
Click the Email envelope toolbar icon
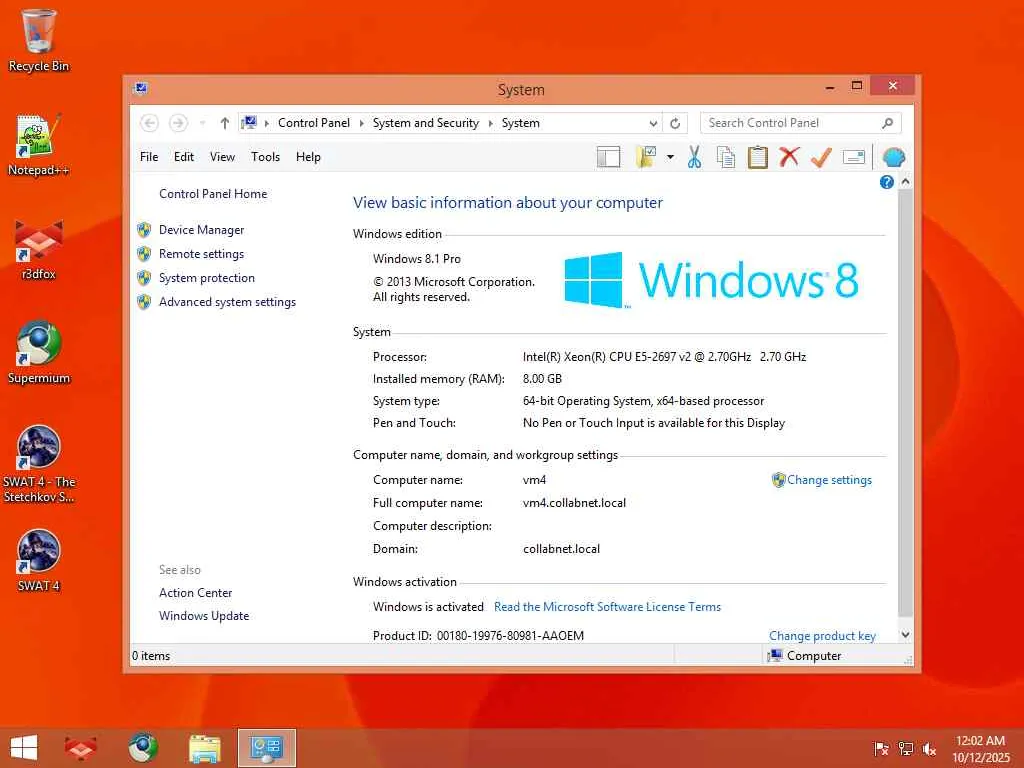pyautogui.click(x=854, y=157)
